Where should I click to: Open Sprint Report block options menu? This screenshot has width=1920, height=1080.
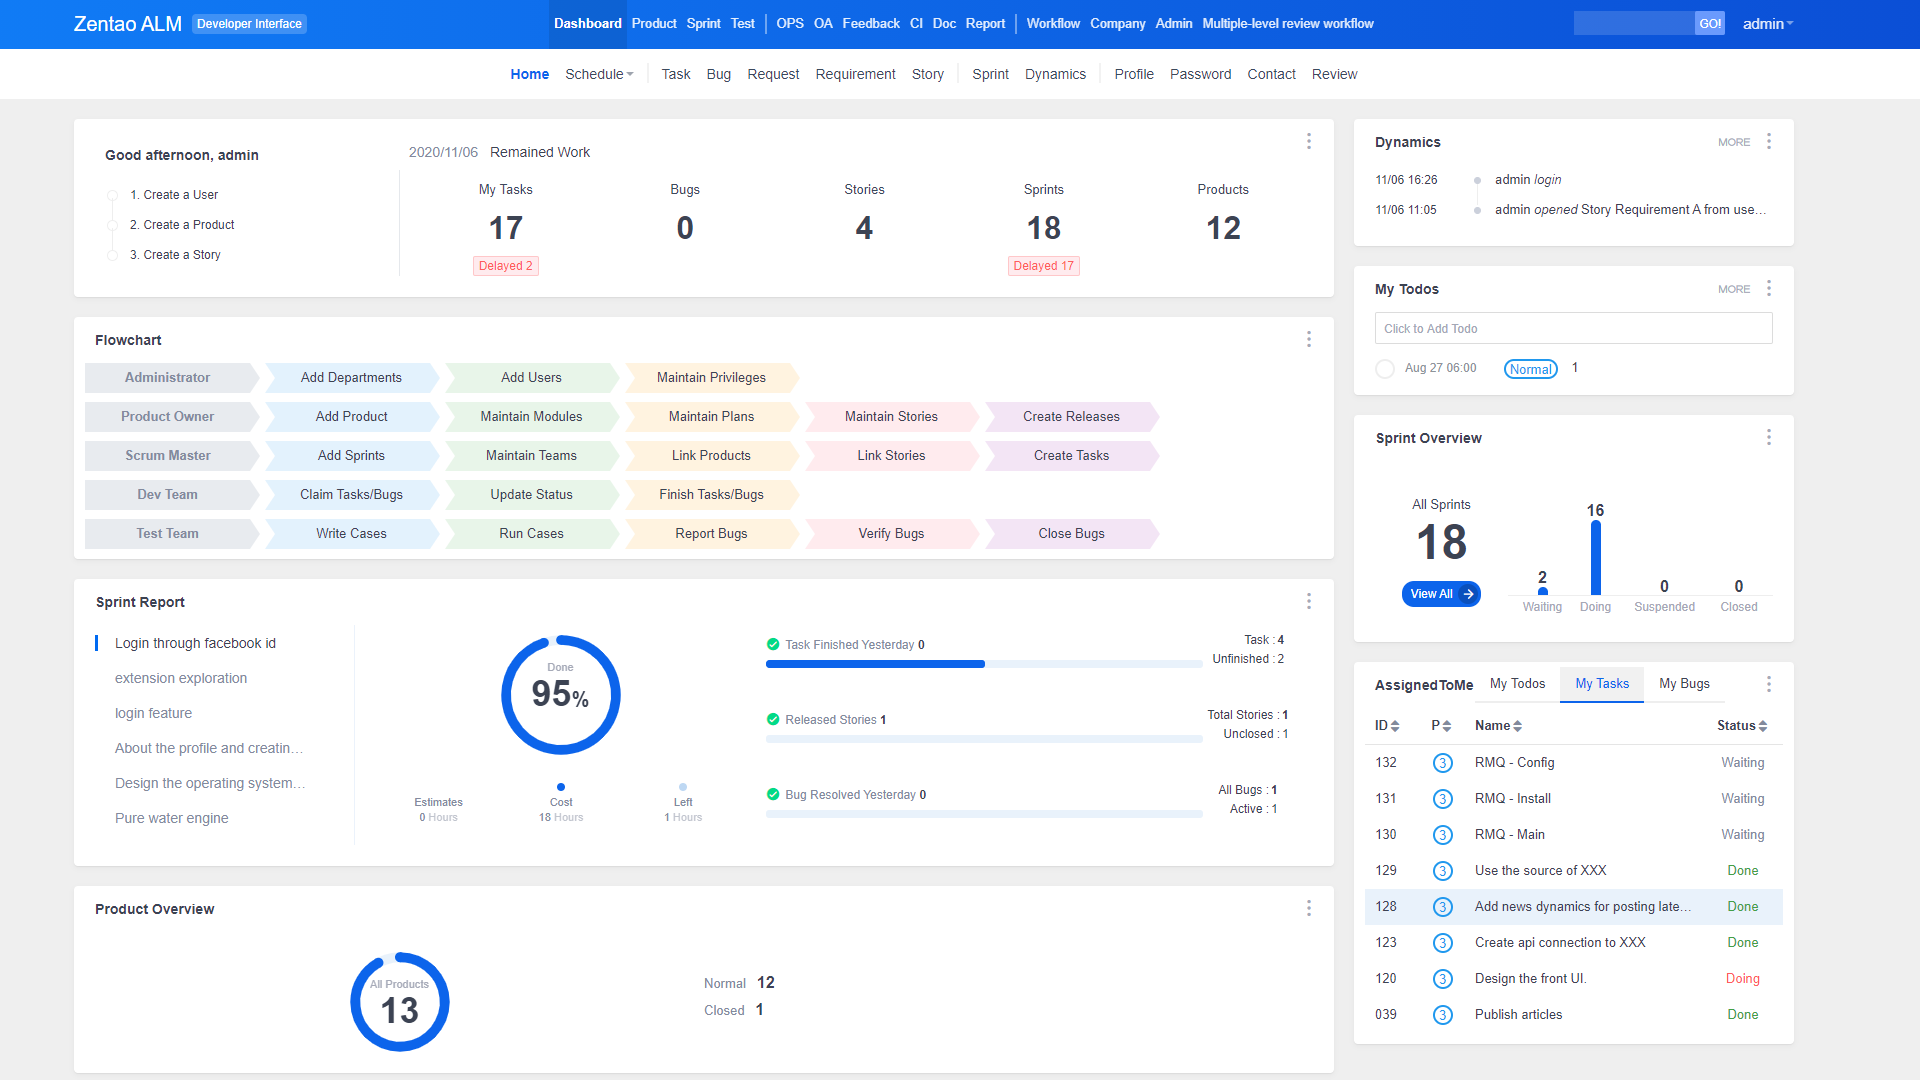1308,602
